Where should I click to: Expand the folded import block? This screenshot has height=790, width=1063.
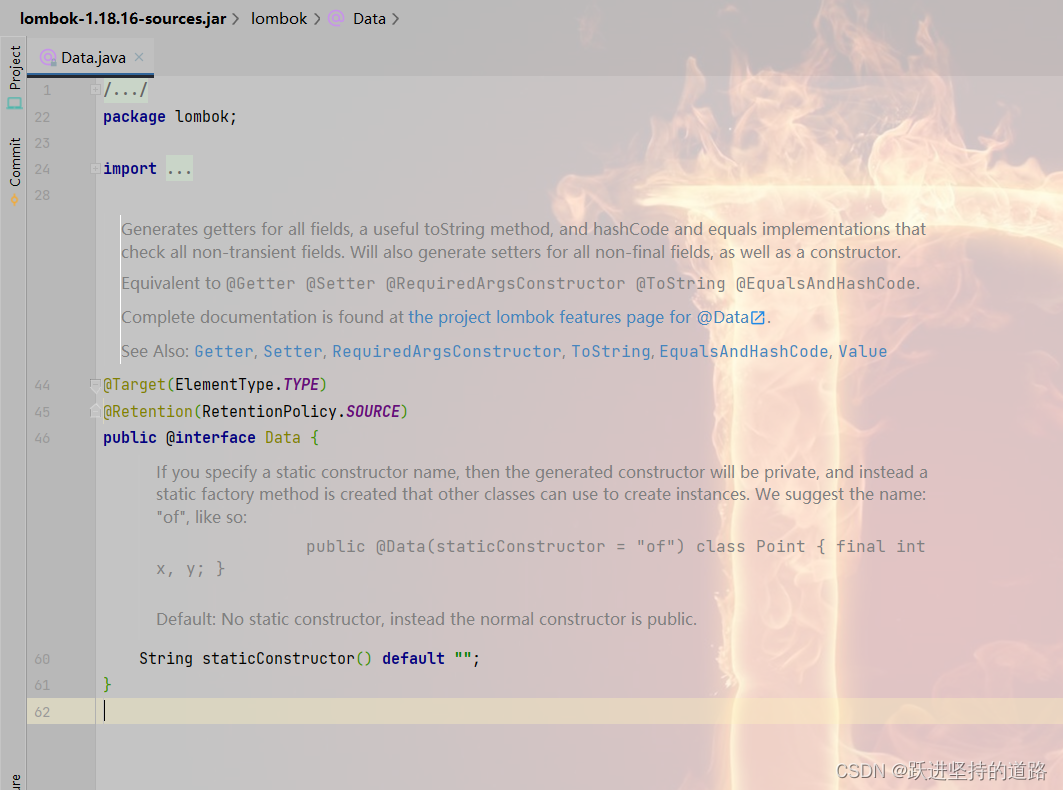pos(96,168)
